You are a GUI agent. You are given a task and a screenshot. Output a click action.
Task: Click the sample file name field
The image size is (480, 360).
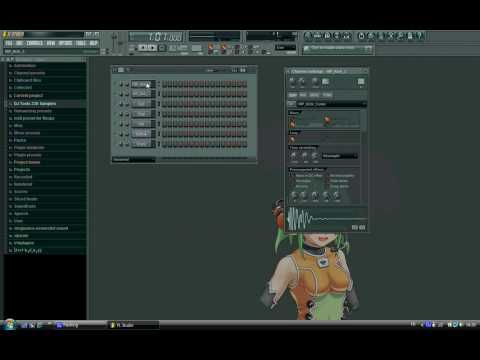tap(331, 104)
